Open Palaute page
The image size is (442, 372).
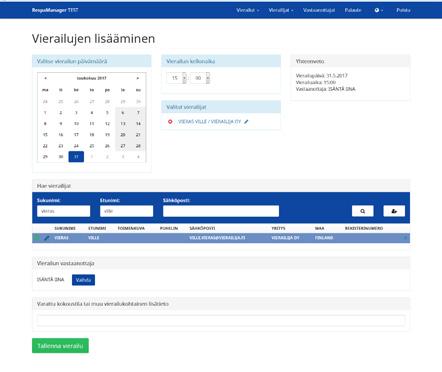353,10
